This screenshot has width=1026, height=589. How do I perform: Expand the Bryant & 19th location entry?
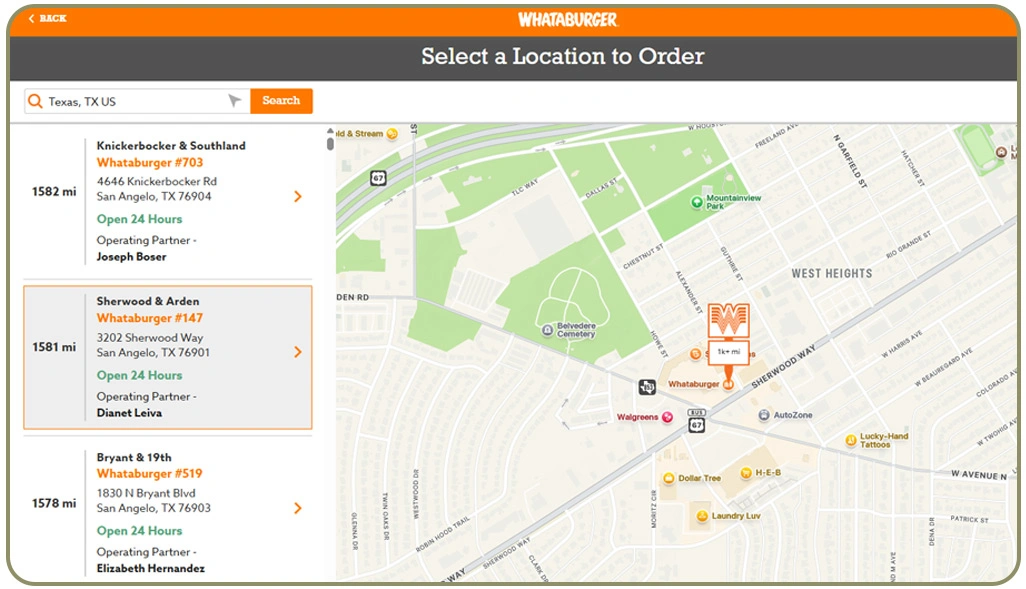(x=297, y=508)
